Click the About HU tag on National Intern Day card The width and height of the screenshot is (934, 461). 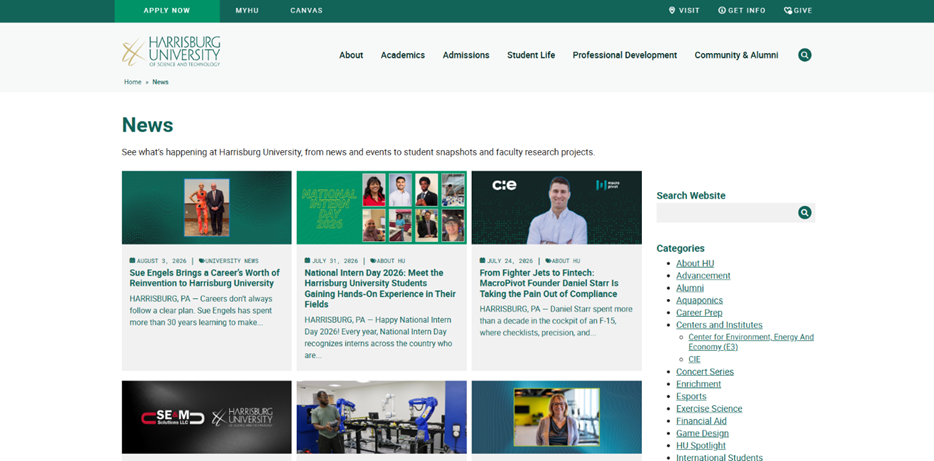[x=387, y=261]
